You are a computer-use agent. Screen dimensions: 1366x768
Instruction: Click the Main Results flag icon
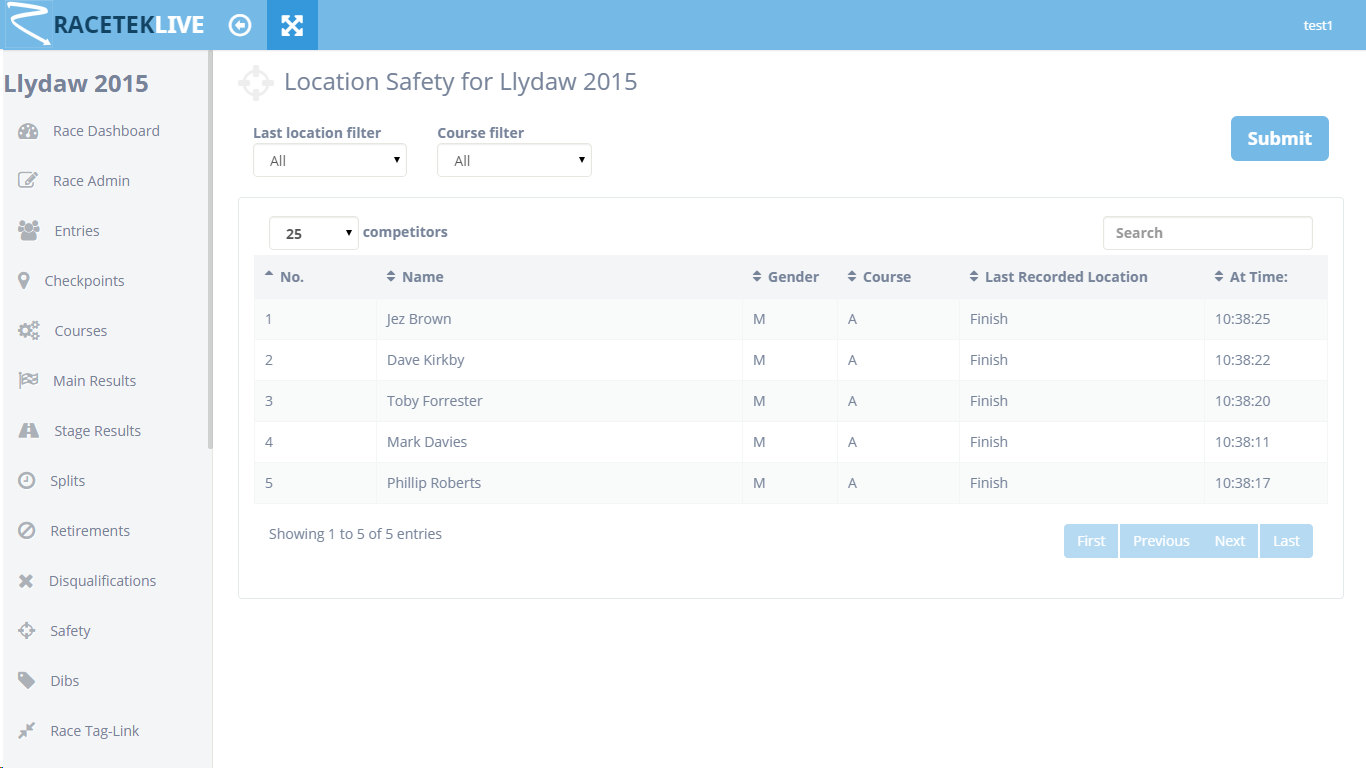28,381
